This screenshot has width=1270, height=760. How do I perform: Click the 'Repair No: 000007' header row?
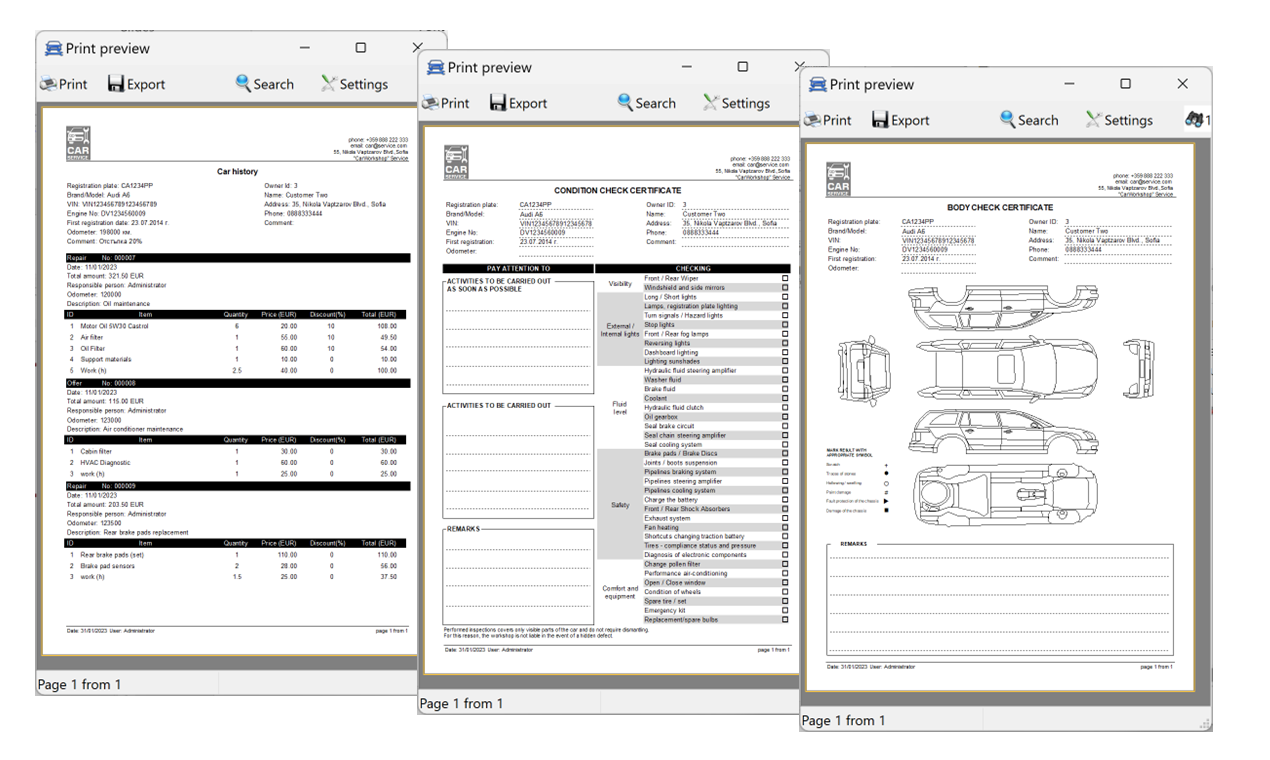(x=238, y=258)
